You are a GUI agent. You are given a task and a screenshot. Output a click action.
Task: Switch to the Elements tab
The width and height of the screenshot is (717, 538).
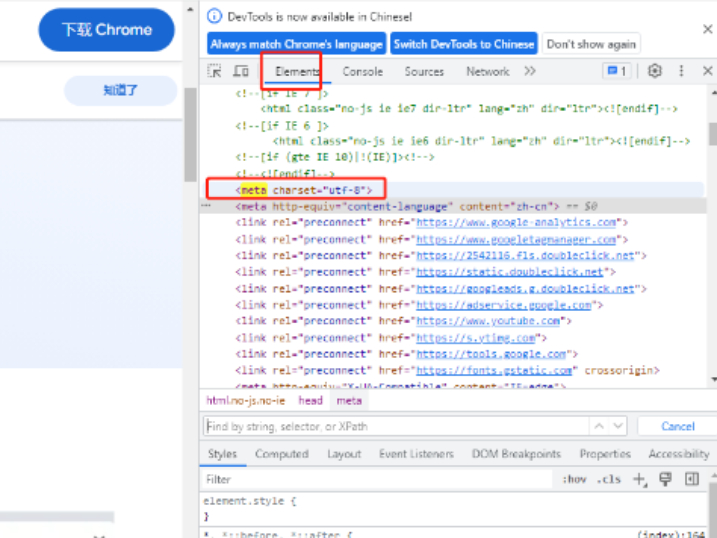point(297,72)
